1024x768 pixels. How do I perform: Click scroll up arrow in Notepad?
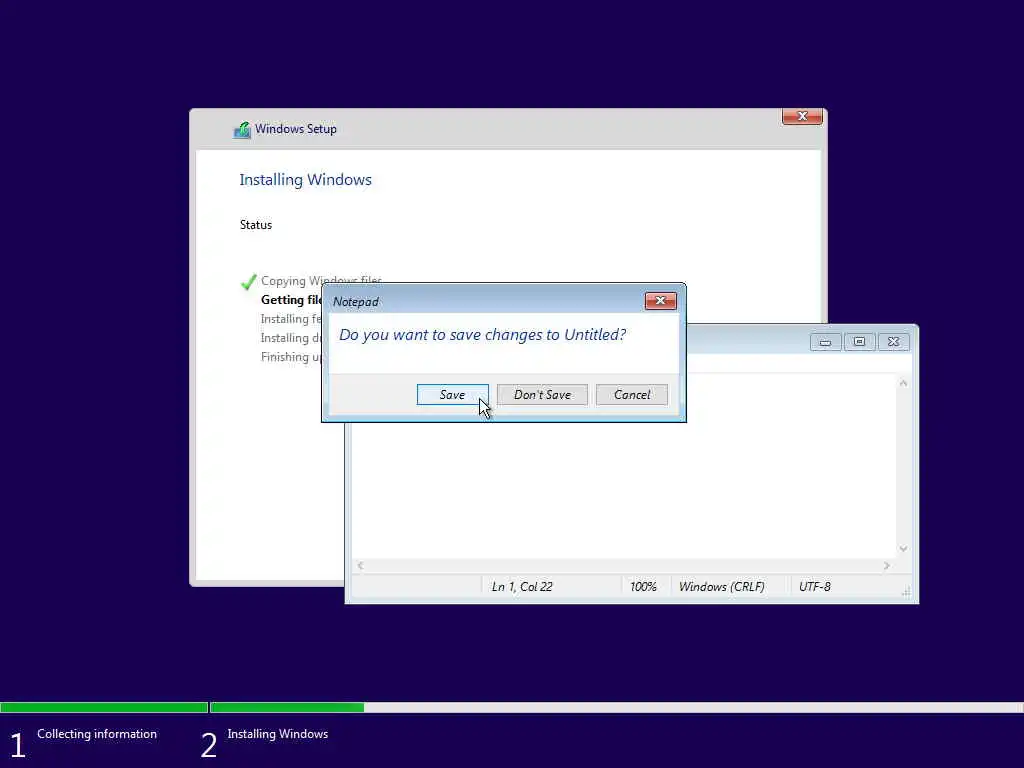coord(903,383)
